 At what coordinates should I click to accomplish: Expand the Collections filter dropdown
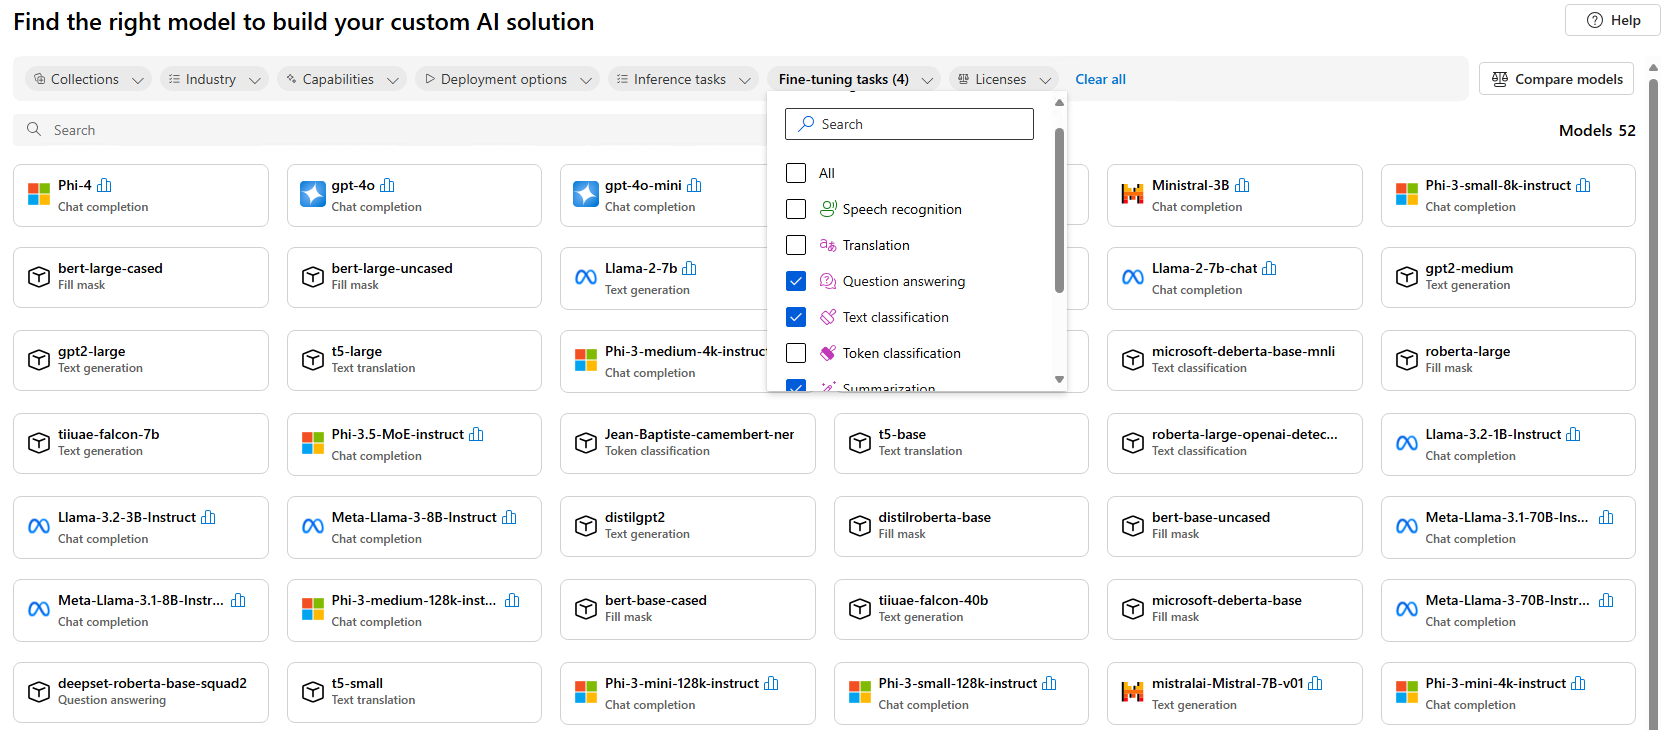[89, 79]
